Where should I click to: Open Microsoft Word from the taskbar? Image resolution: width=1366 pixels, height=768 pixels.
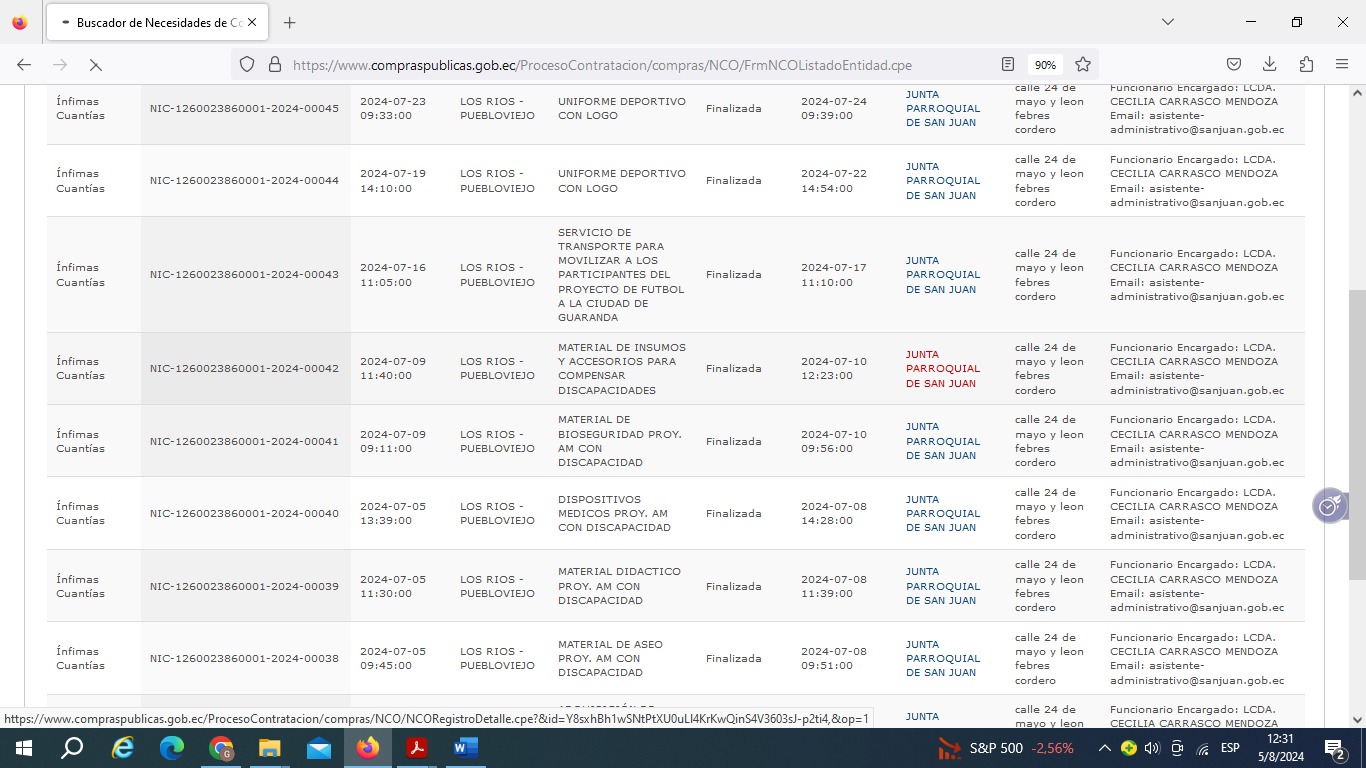[465, 748]
